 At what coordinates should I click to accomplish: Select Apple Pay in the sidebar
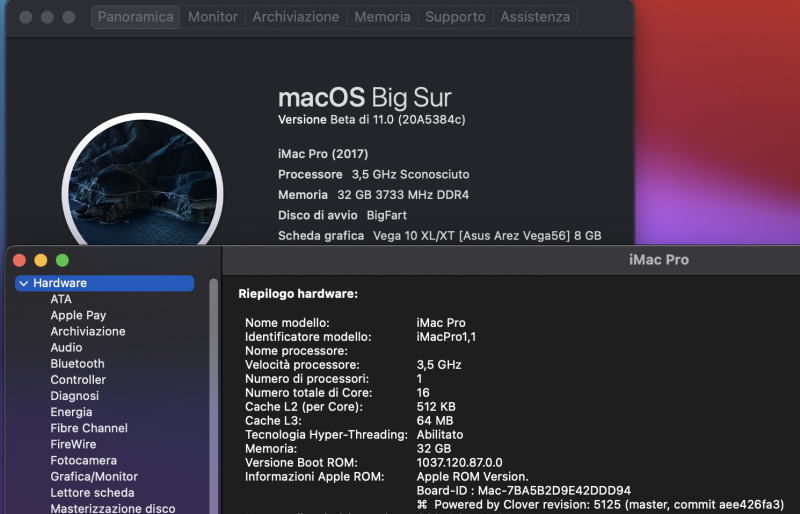(x=78, y=315)
